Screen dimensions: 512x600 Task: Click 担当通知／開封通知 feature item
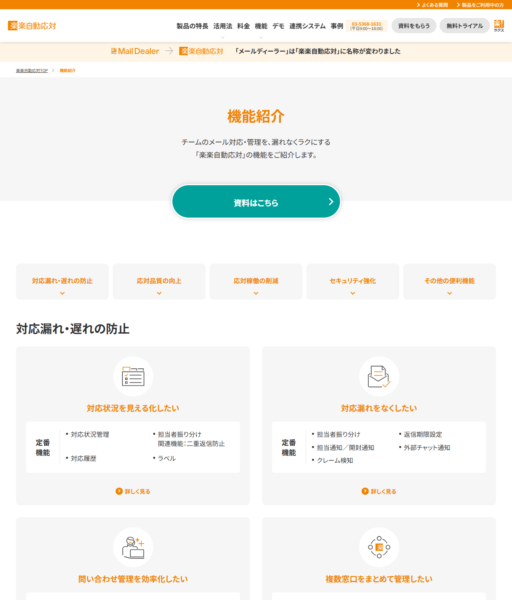(x=346, y=447)
